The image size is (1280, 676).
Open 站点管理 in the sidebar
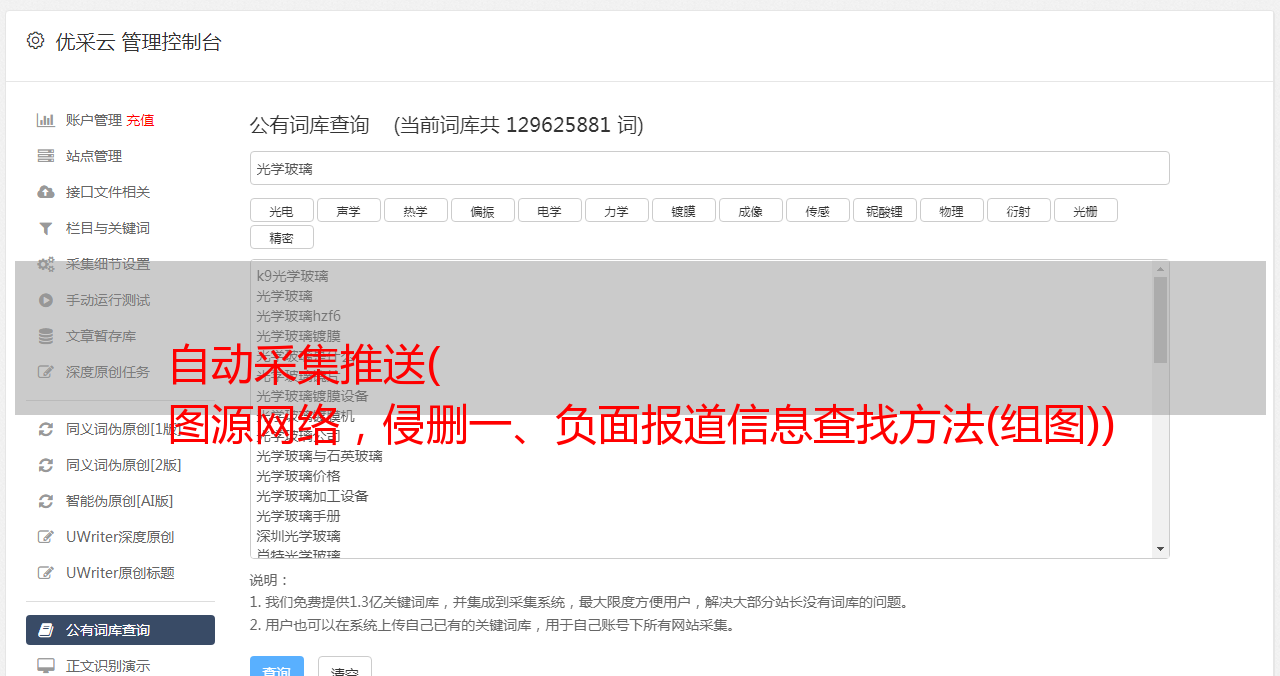94,156
